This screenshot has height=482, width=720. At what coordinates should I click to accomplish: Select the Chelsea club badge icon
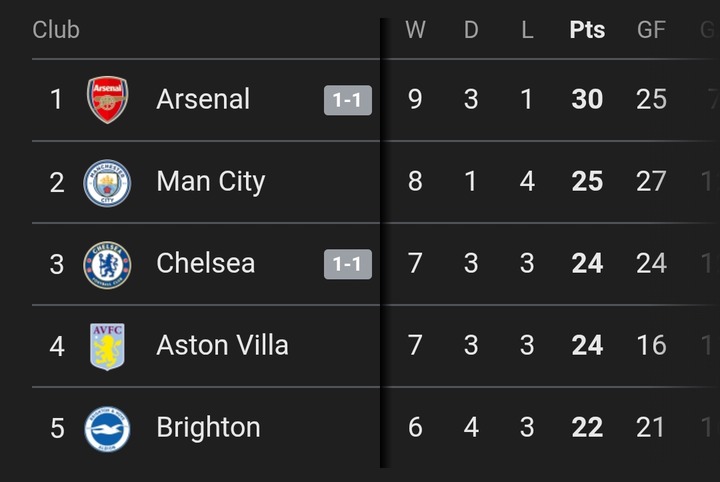tap(107, 264)
